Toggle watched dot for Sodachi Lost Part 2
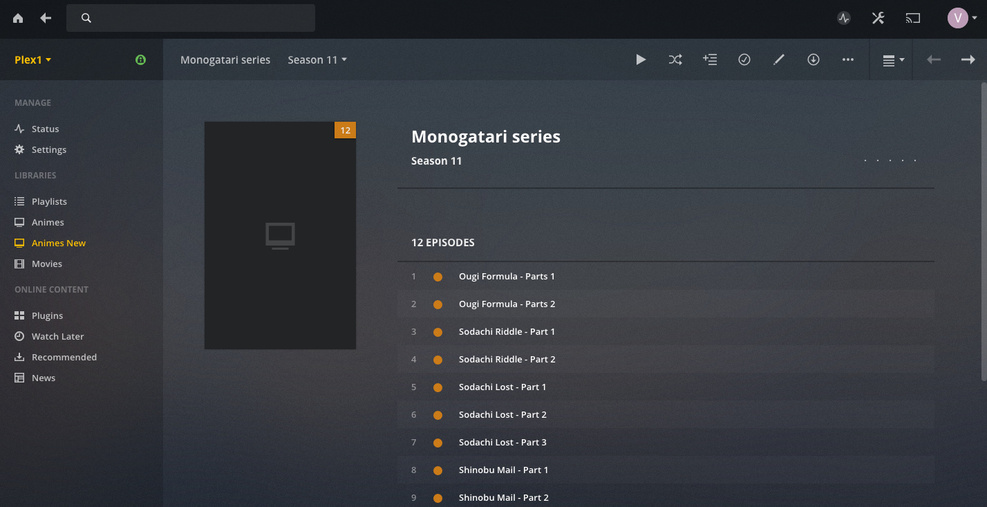 click(437, 415)
